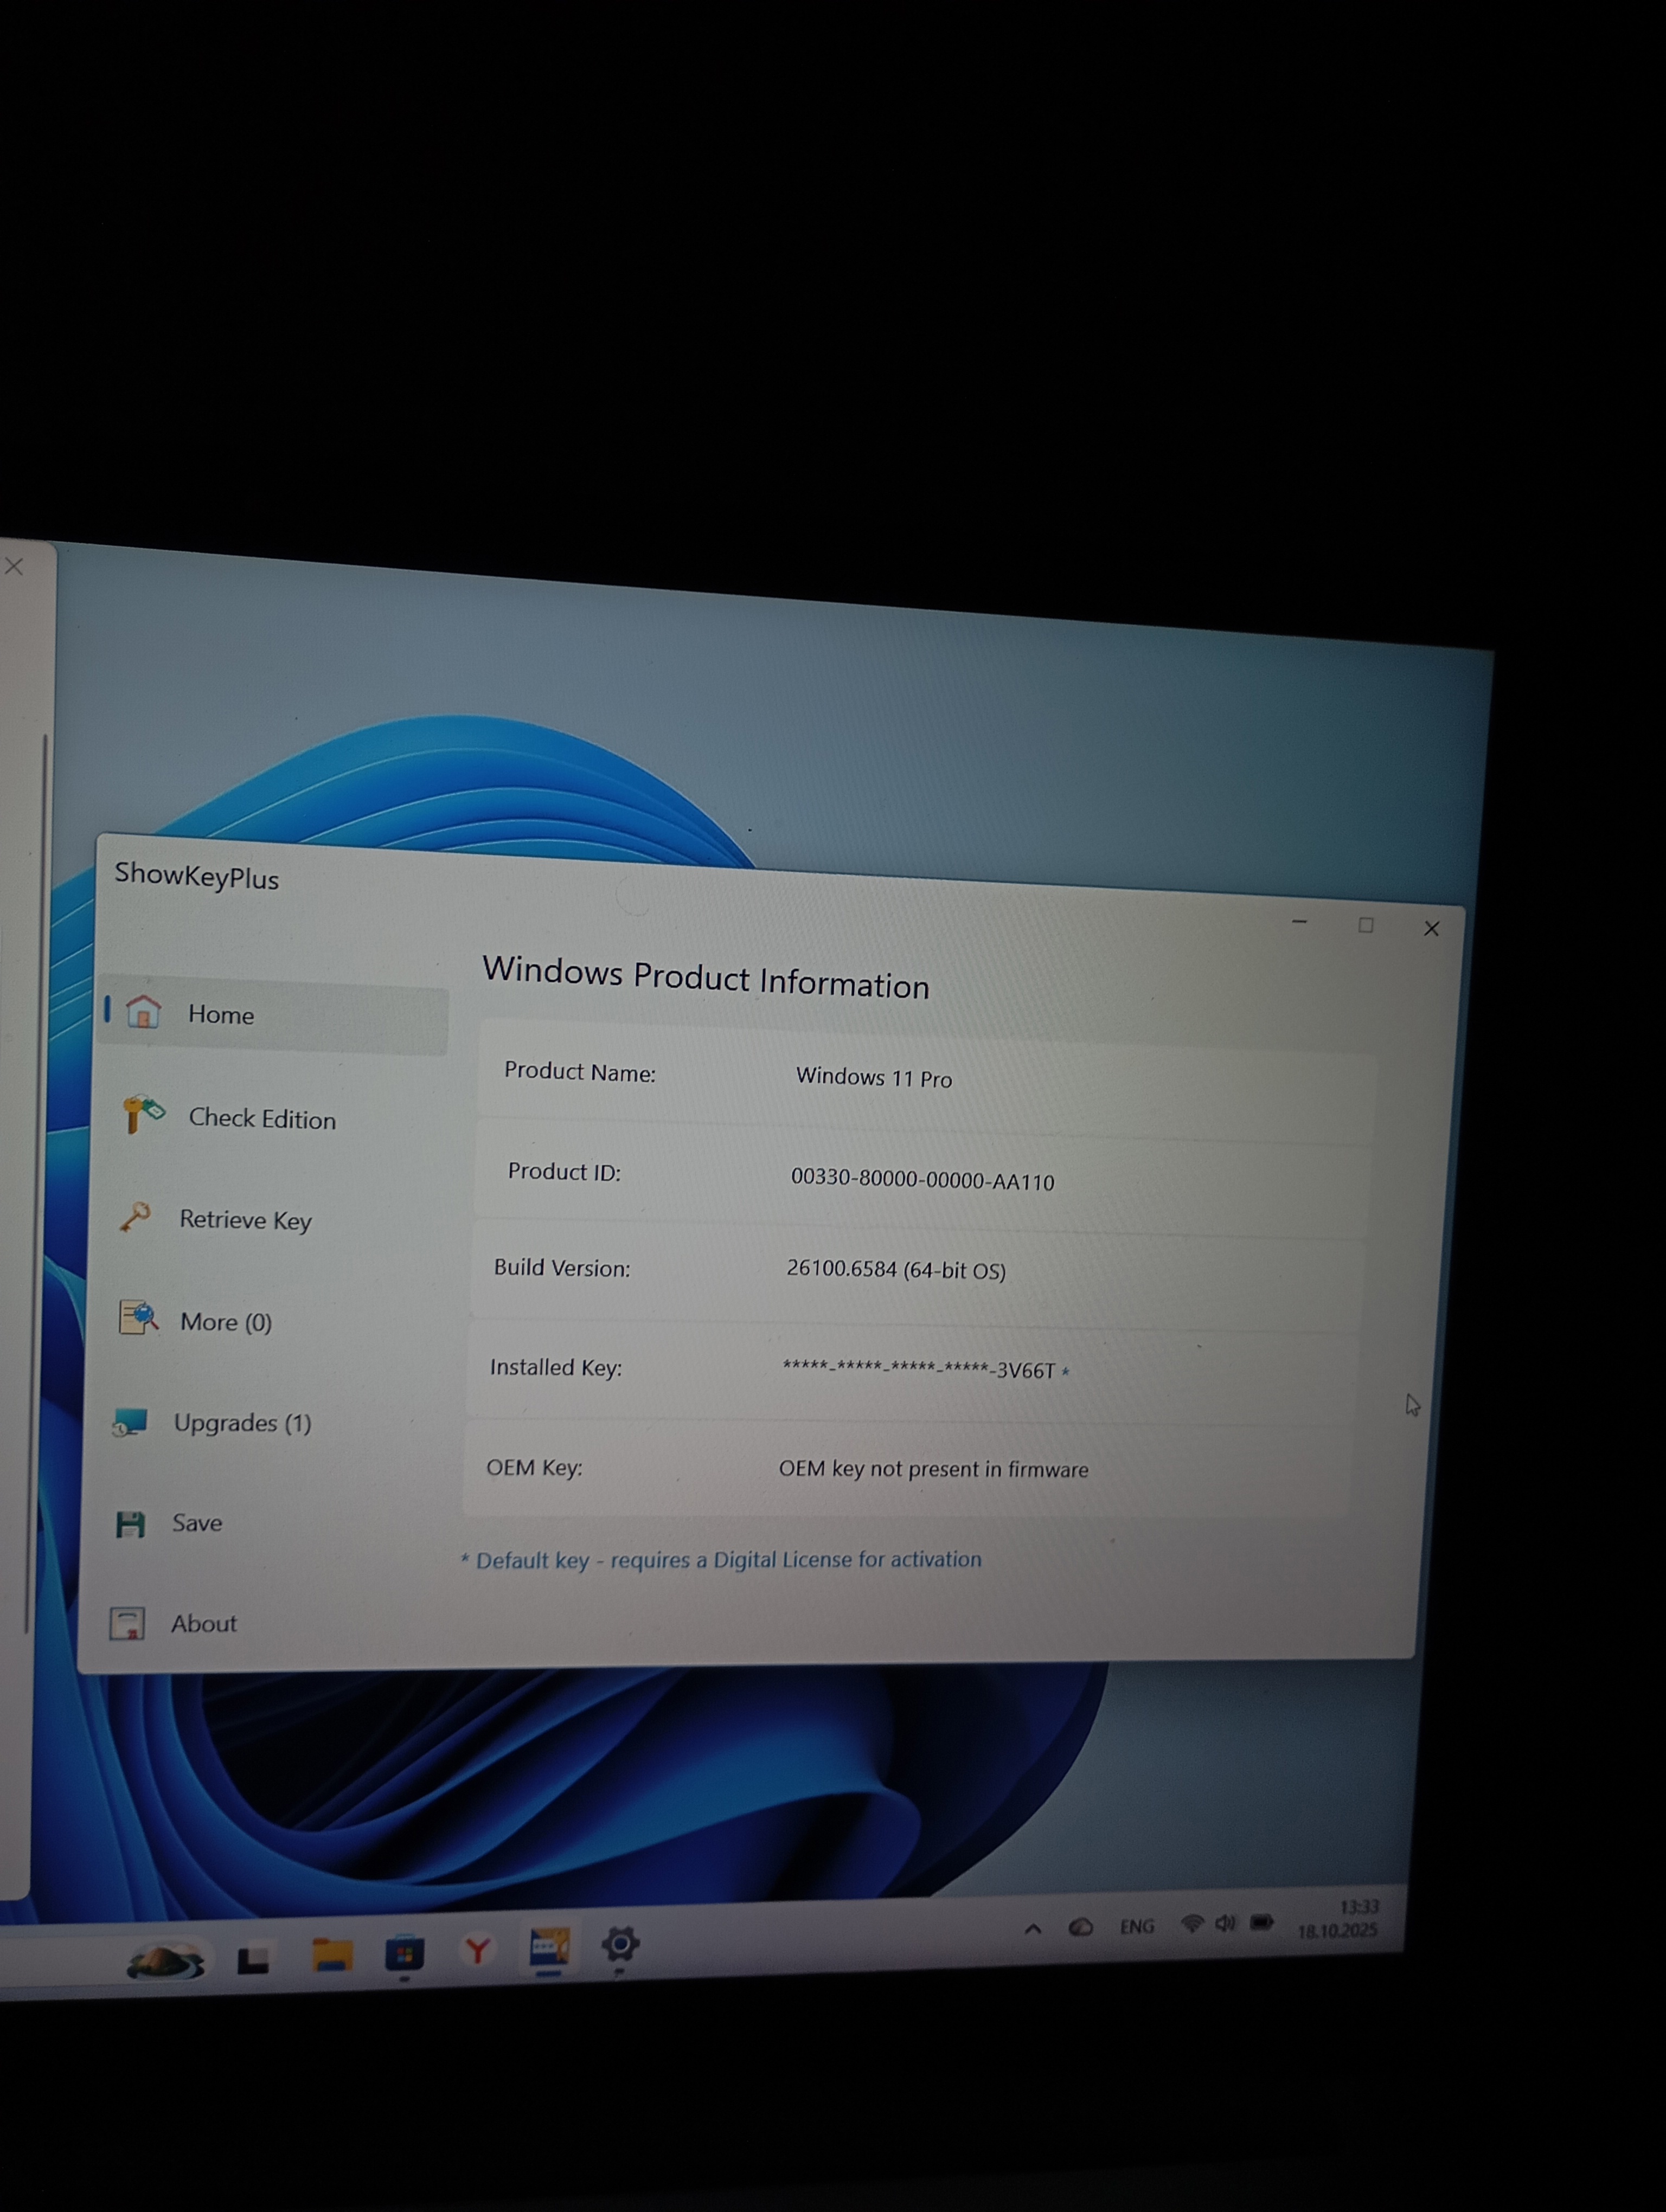Viewport: 1666px width, 2212px height.
Task: Select the Windows 11 Pro product name value
Action: point(874,1077)
